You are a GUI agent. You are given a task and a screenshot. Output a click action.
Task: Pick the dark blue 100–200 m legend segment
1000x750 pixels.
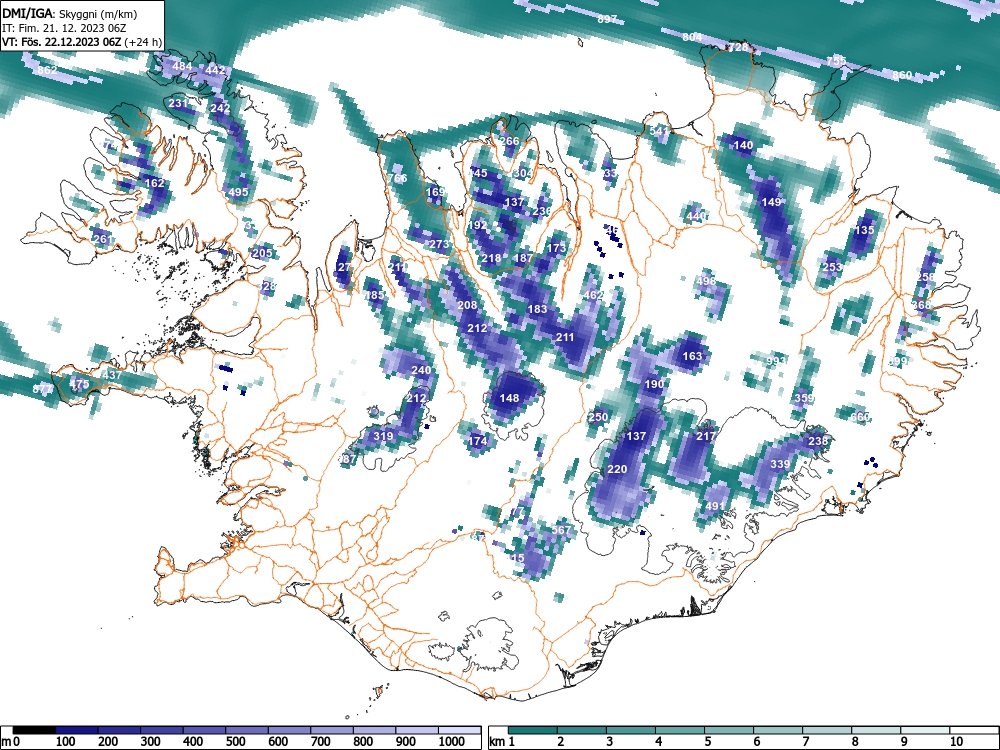77,730
